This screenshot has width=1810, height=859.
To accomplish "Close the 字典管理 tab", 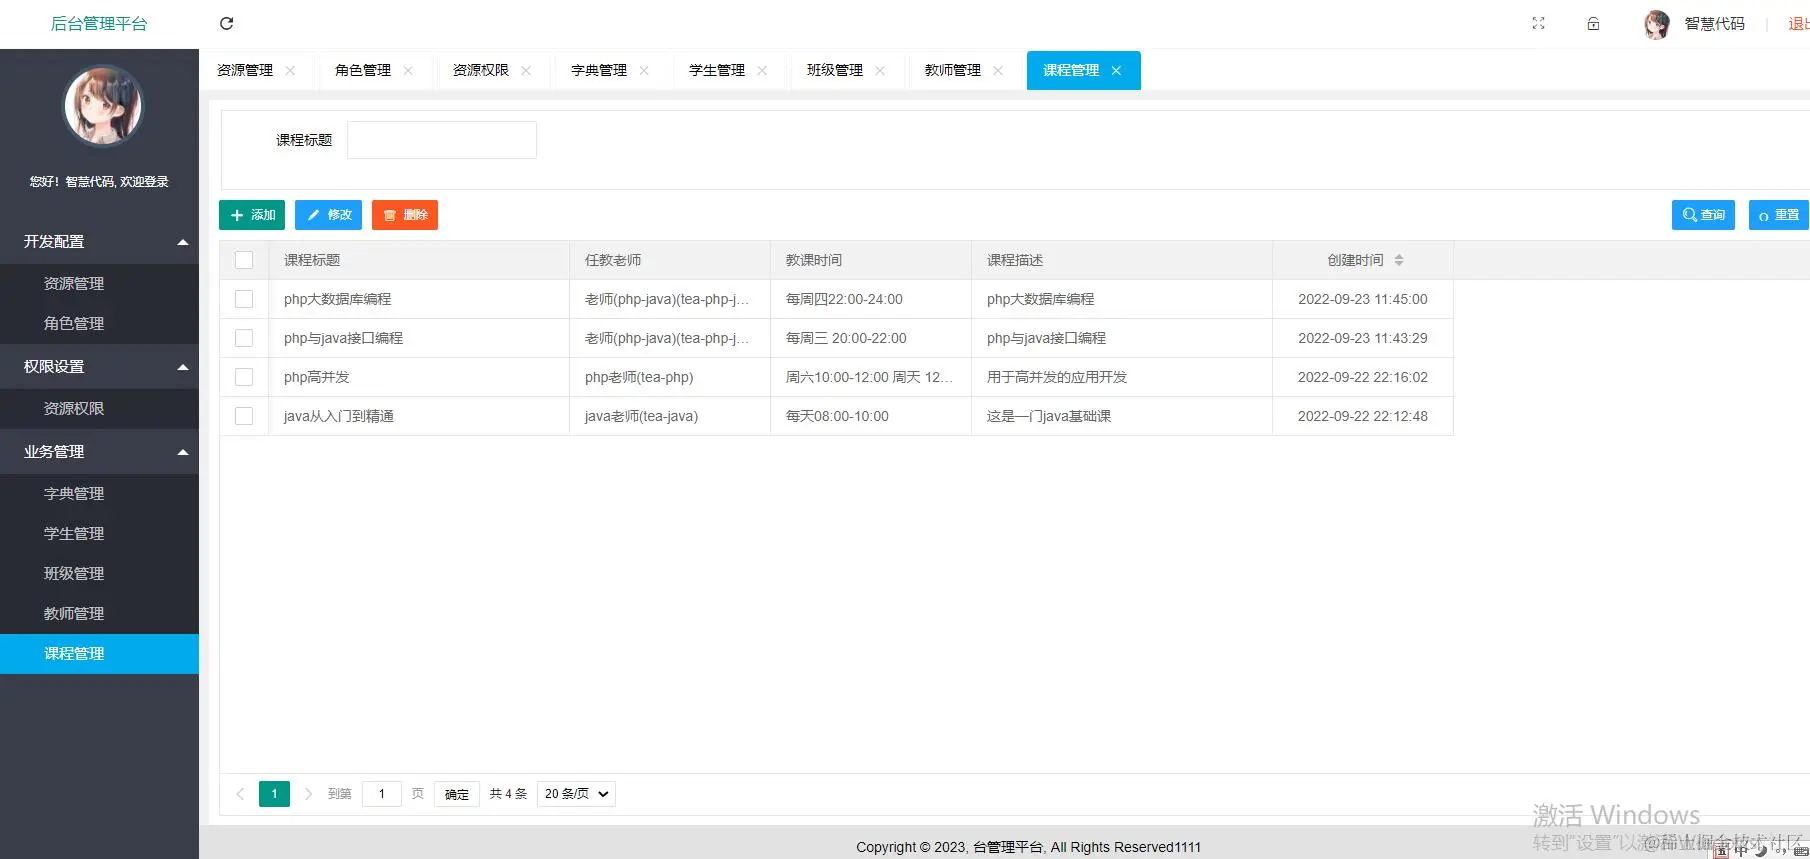I will [x=644, y=70].
